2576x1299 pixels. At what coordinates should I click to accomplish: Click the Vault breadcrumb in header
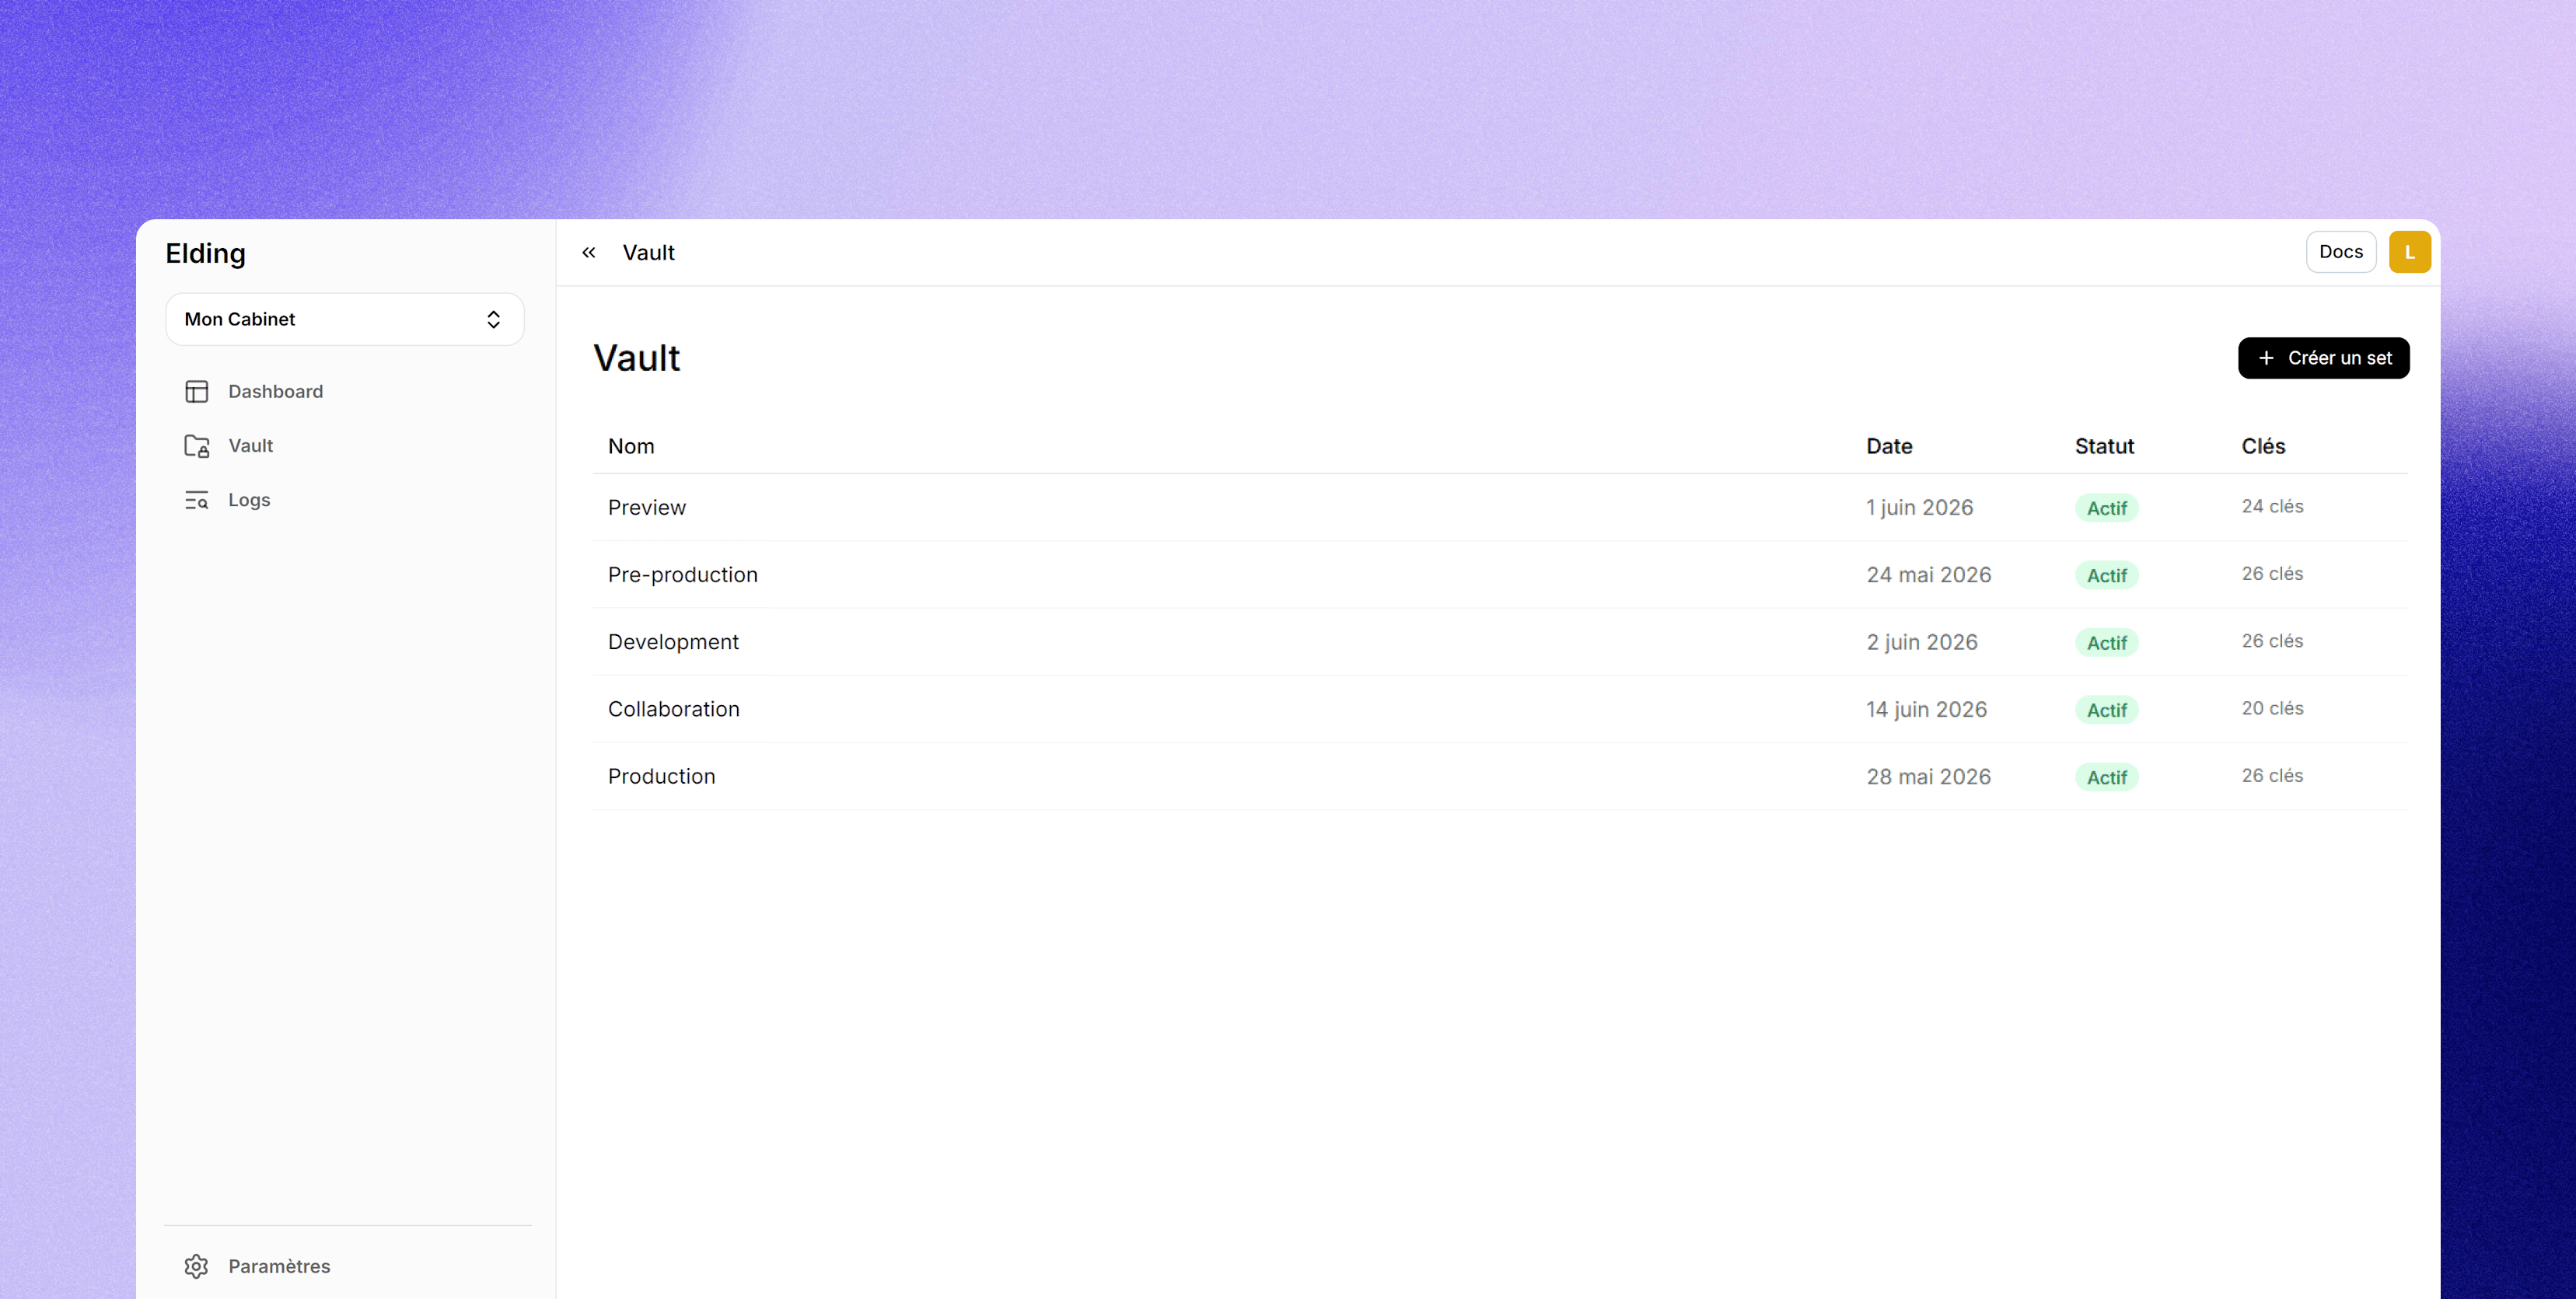coord(648,253)
